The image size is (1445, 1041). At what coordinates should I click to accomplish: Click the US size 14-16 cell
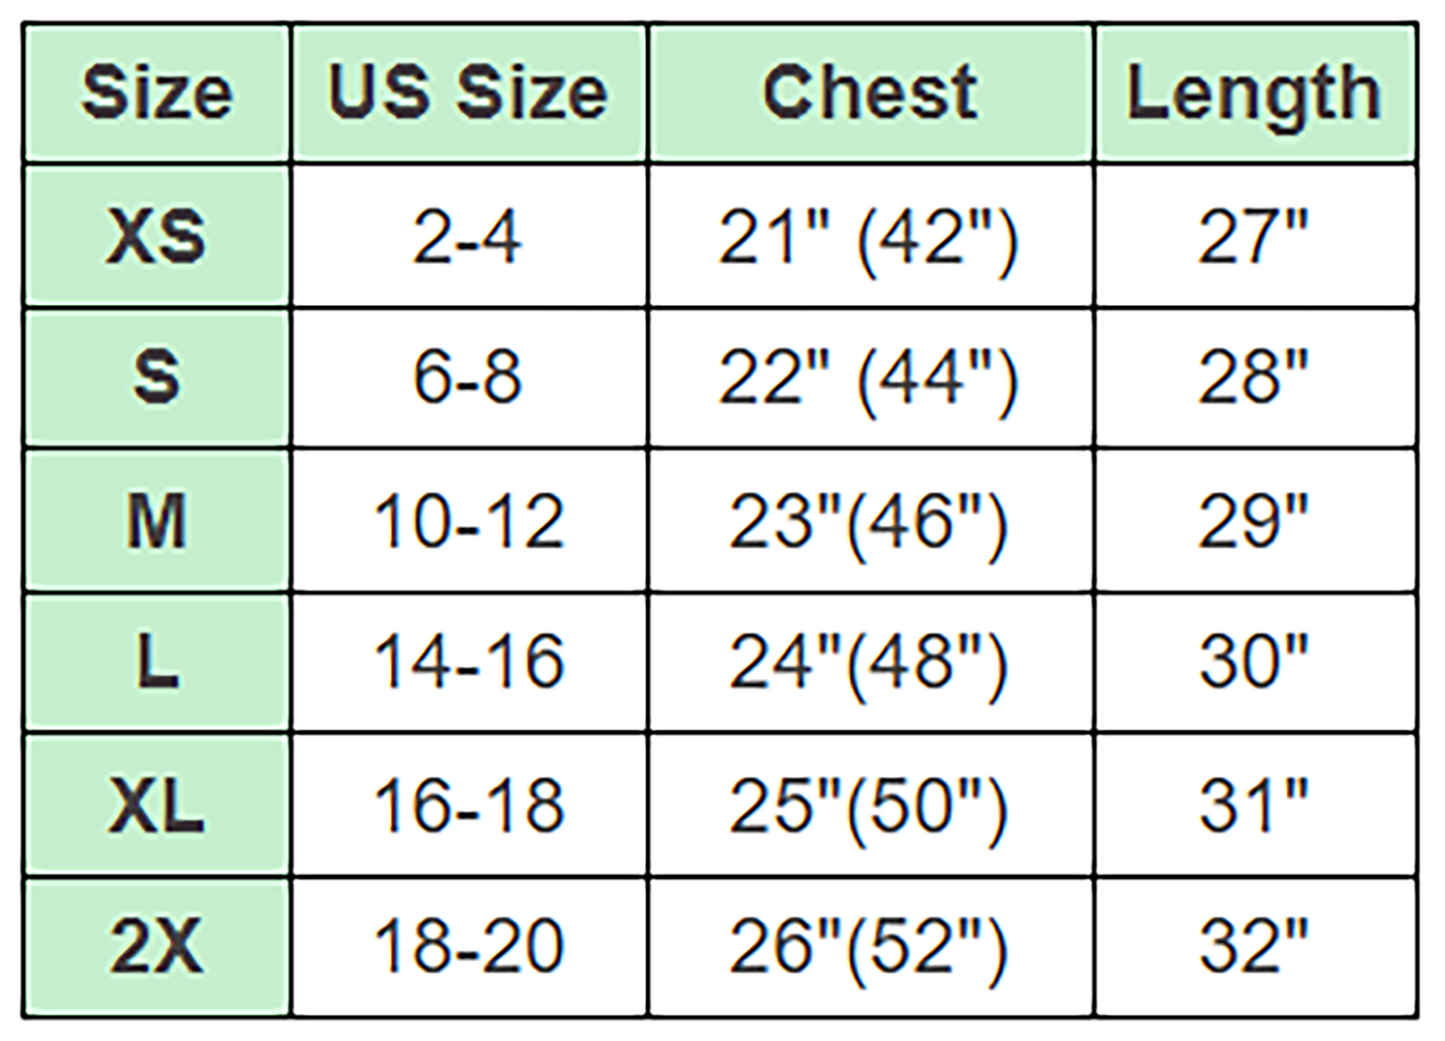point(468,662)
